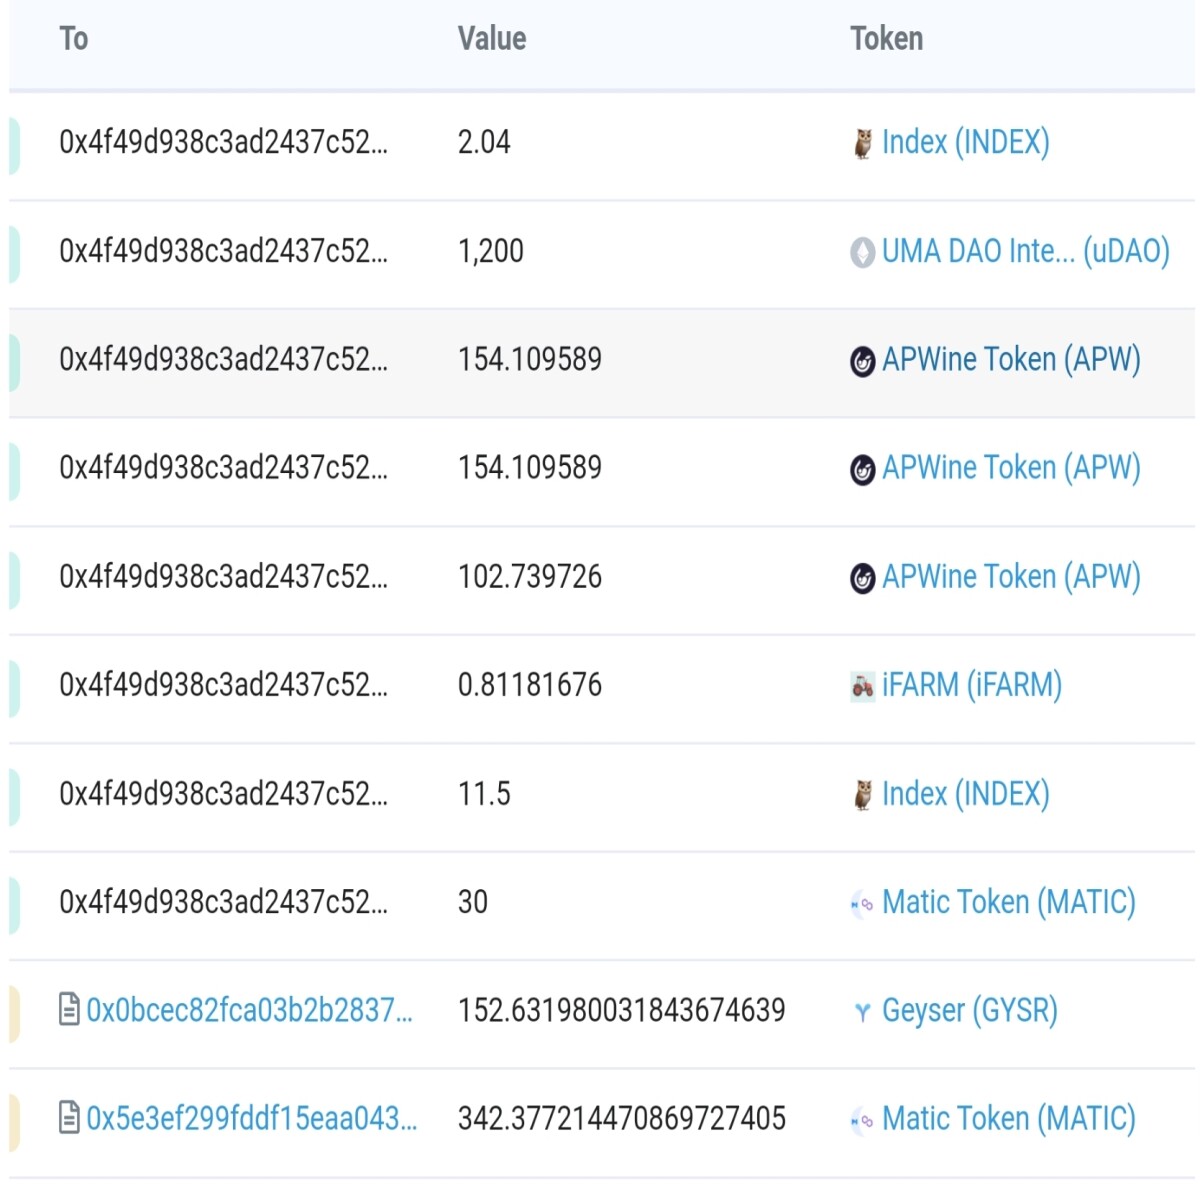This screenshot has width=1200, height=1200.
Task: Open the iFARM (iFARM) token link
Action: point(971,685)
